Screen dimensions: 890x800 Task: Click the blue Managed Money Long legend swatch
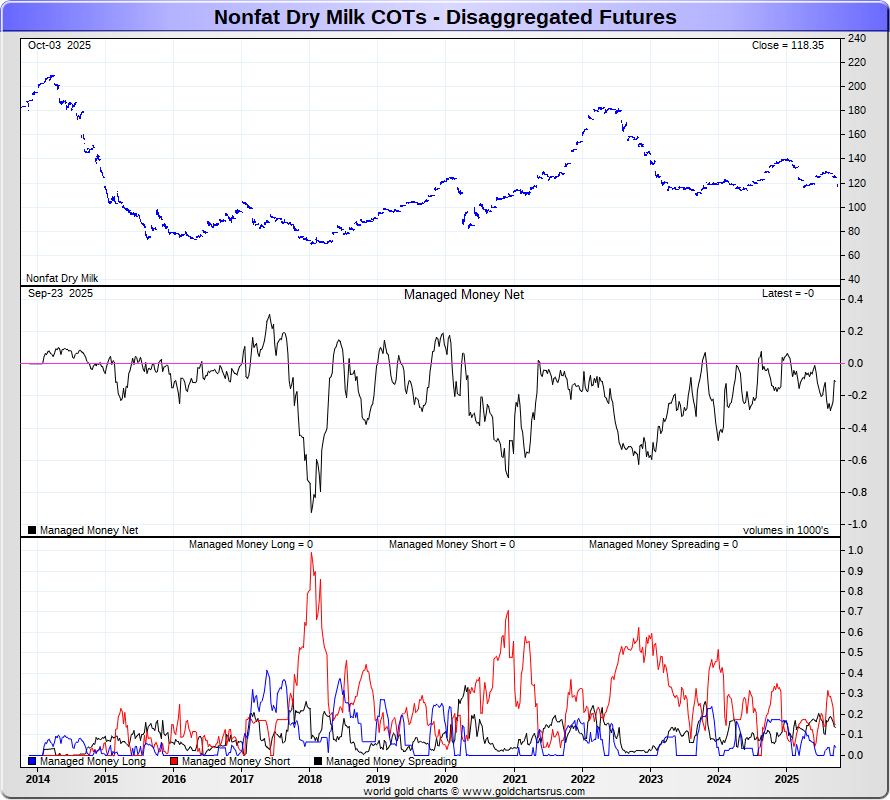[32, 761]
